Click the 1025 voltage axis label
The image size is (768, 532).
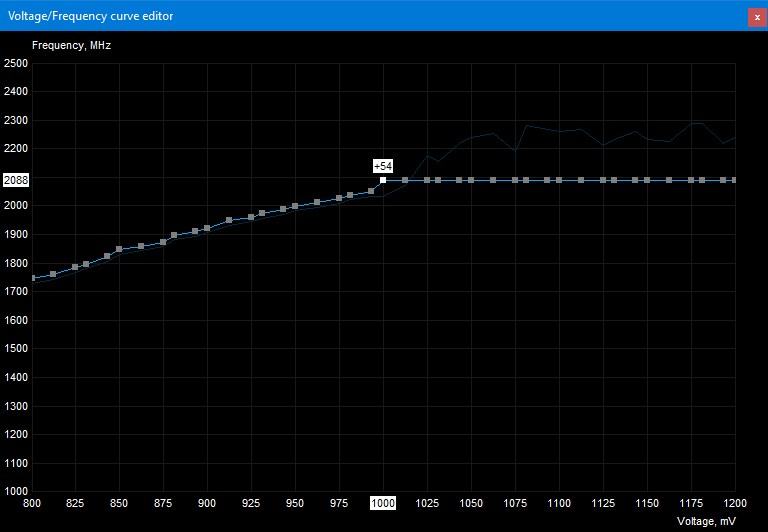click(x=427, y=503)
